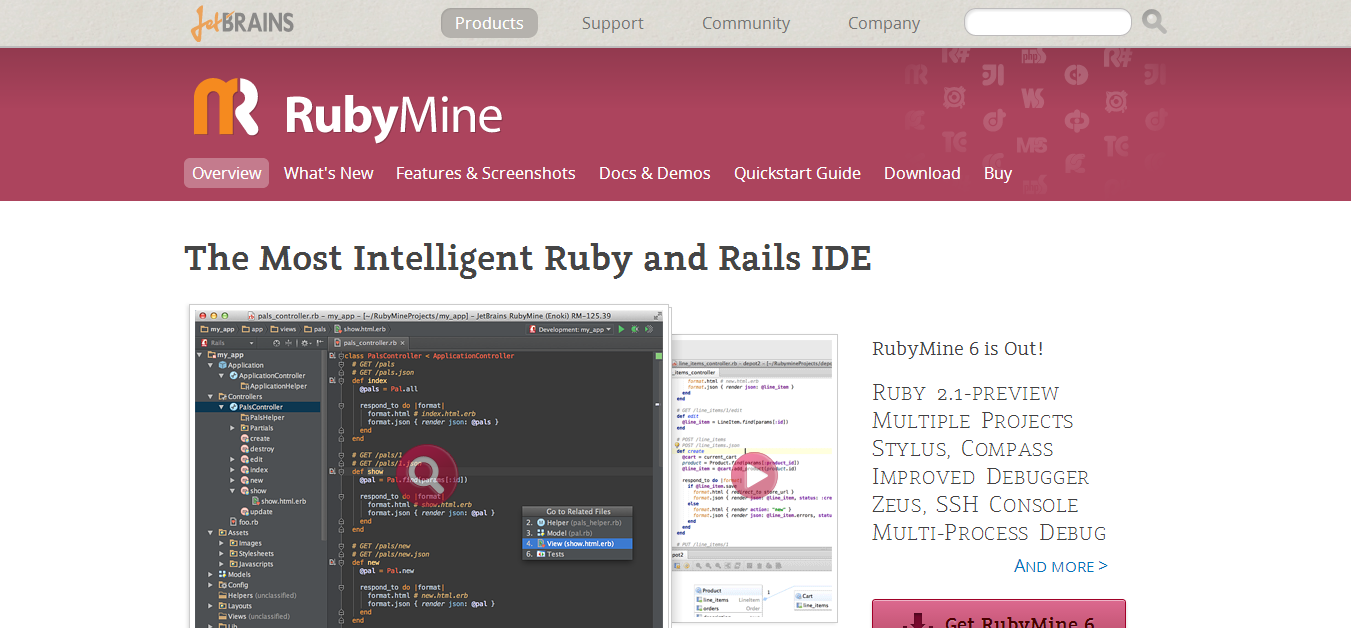Follow the "And more >" link
Image resolution: width=1351 pixels, height=628 pixels.
(x=1061, y=566)
